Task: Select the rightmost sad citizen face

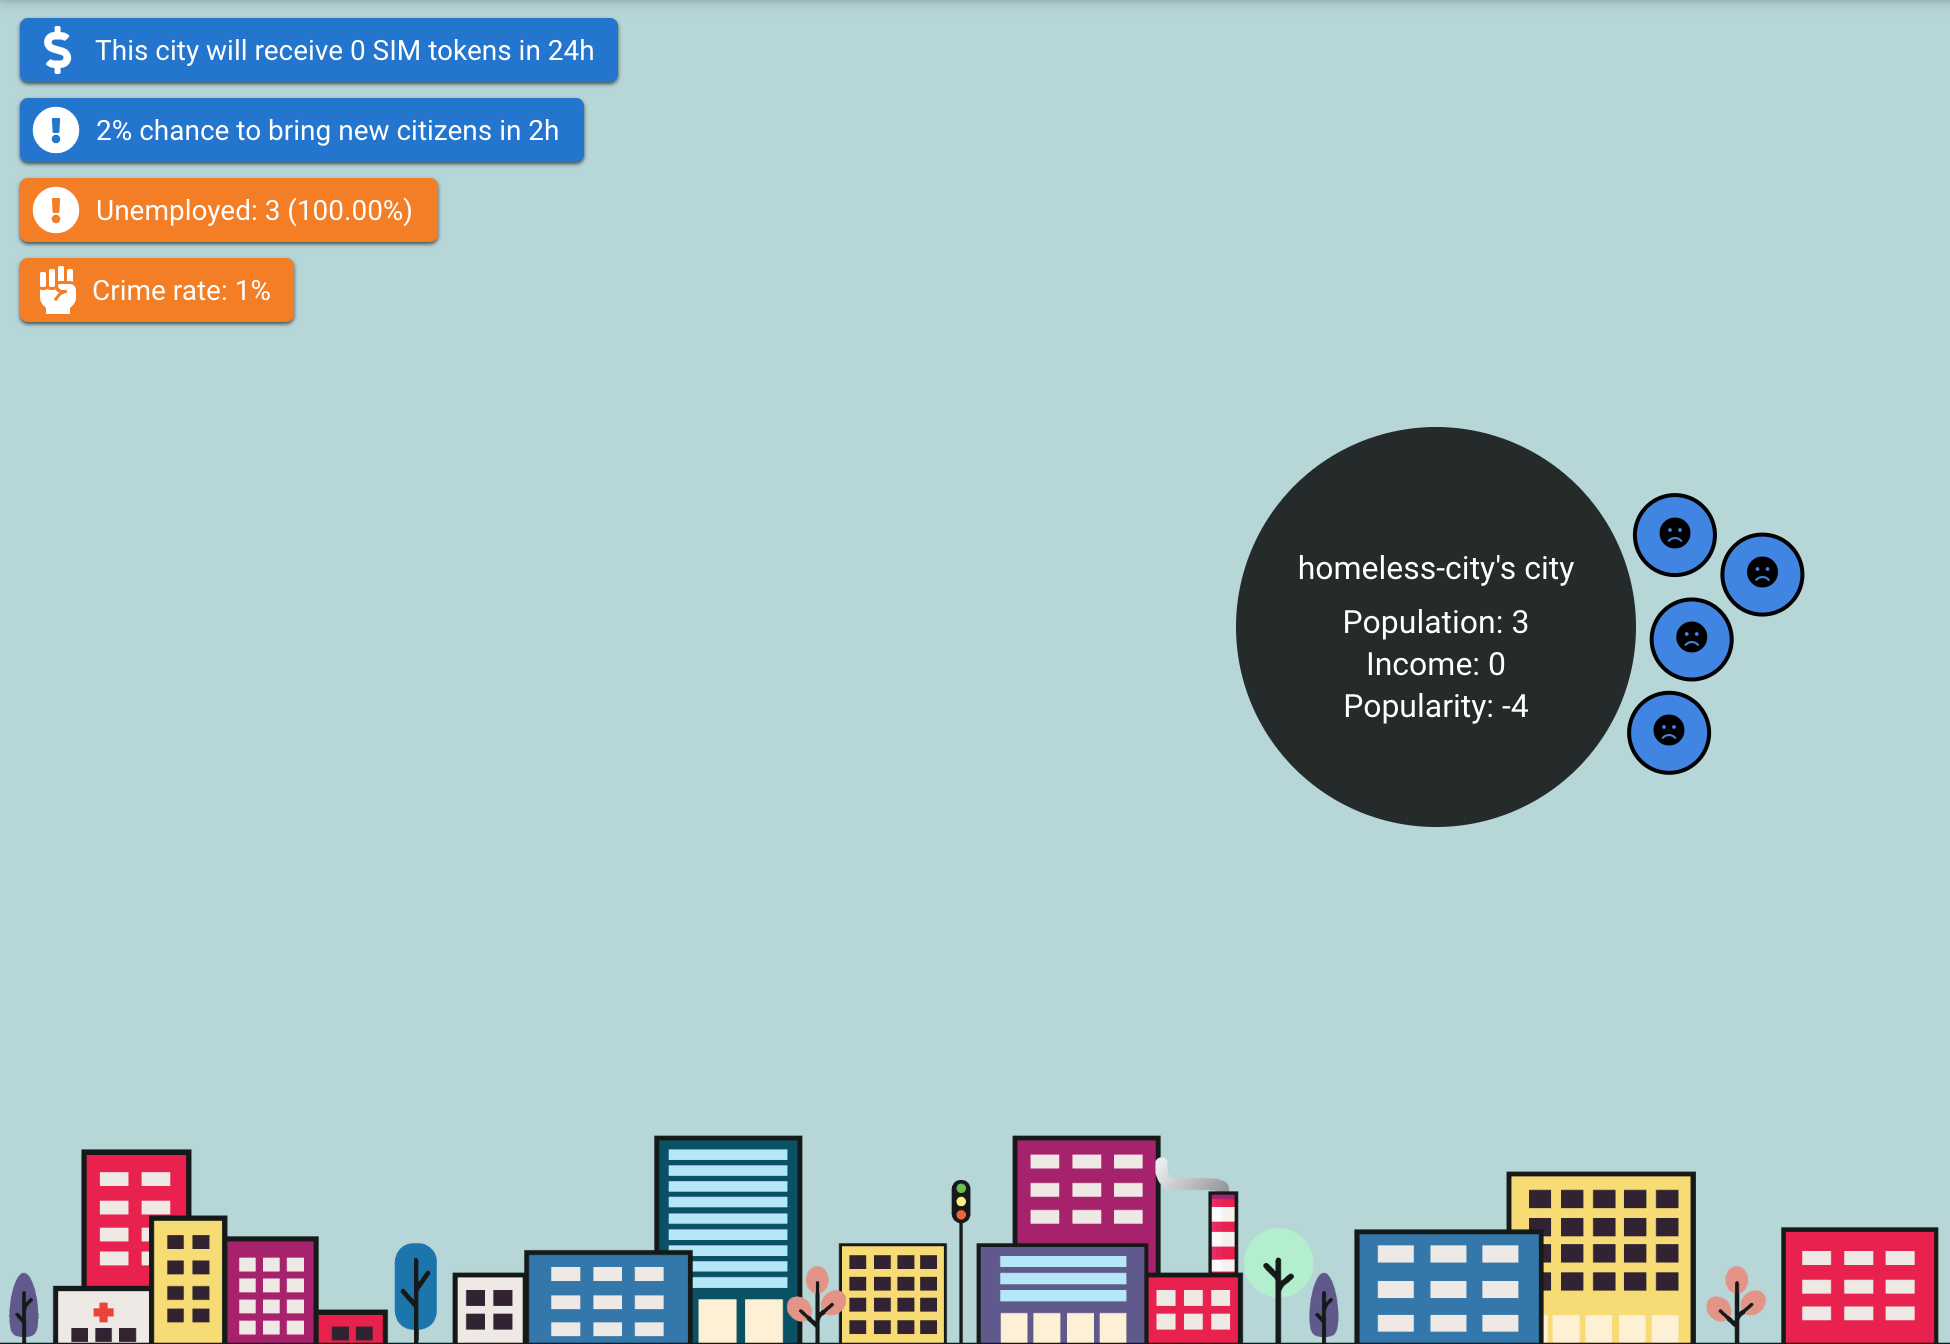Action: pos(1761,573)
